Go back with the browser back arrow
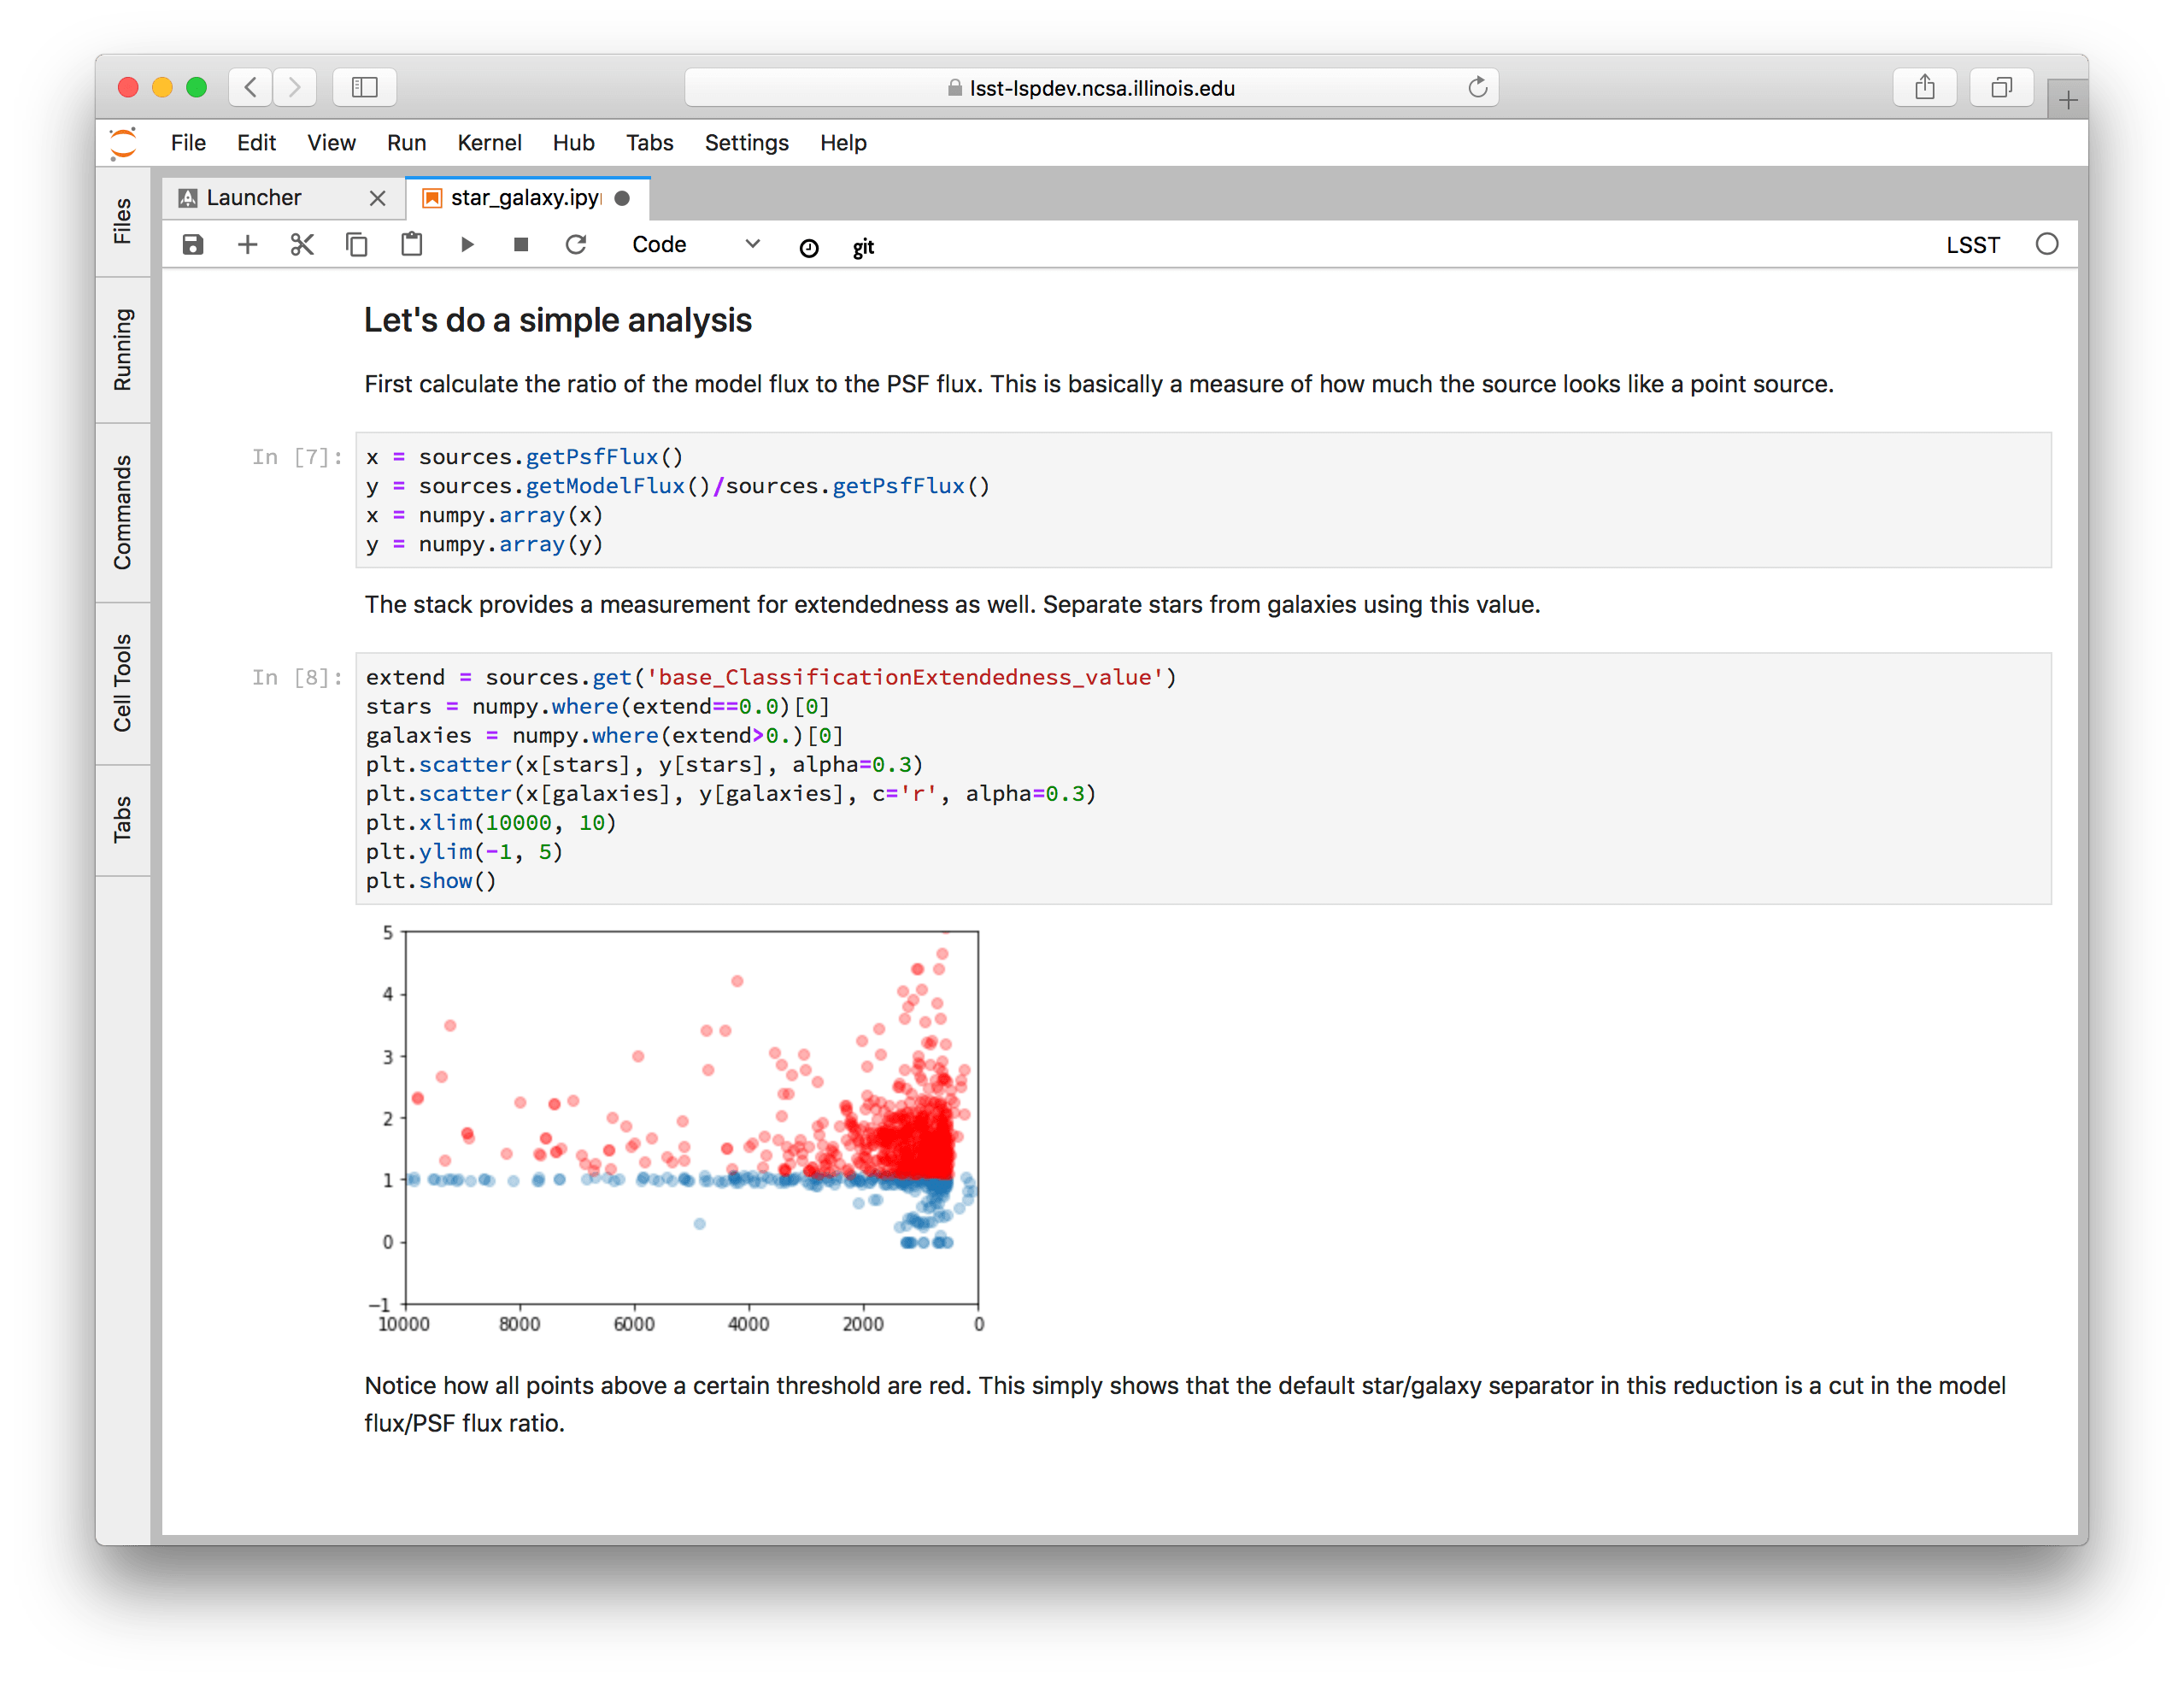The height and width of the screenshot is (1682, 2184). pos(251,87)
